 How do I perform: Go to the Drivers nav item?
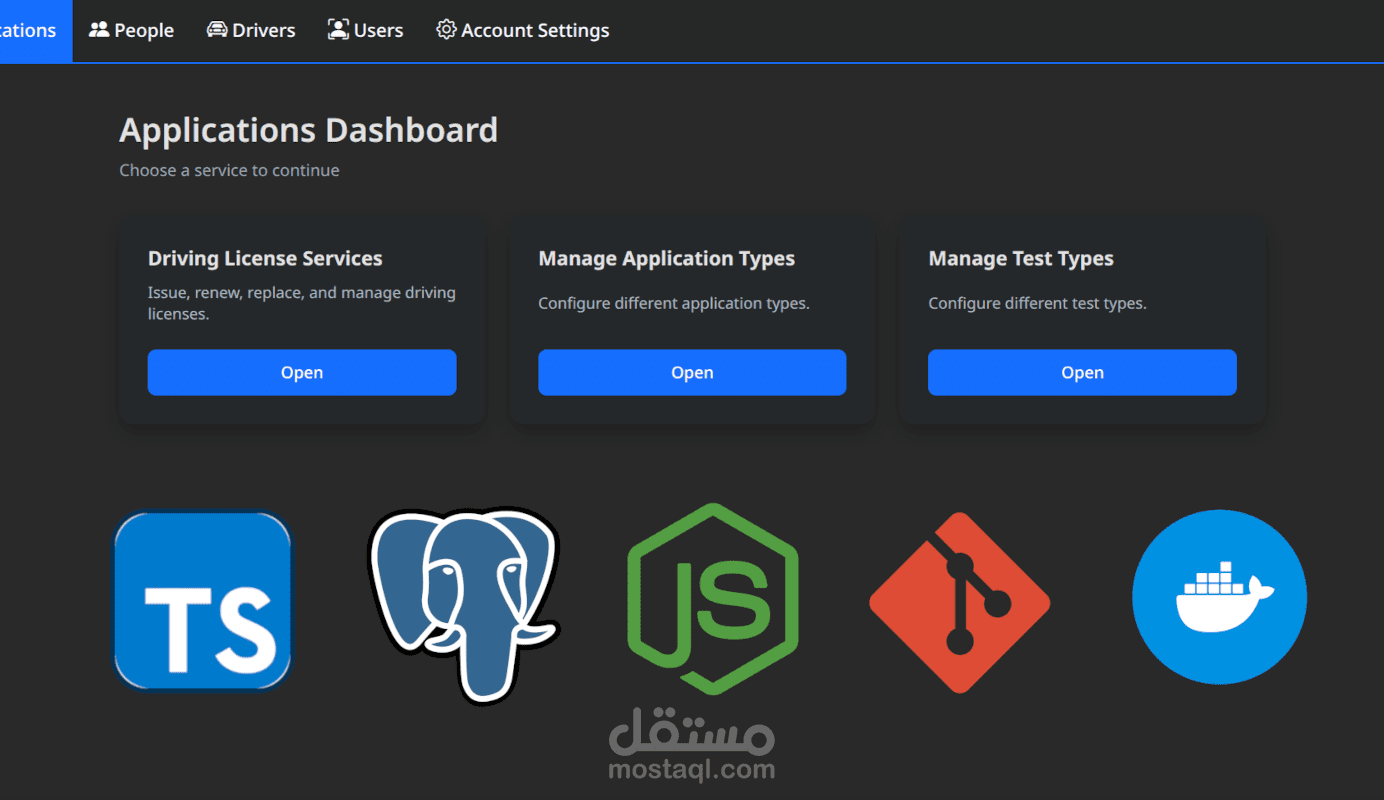coord(251,30)
